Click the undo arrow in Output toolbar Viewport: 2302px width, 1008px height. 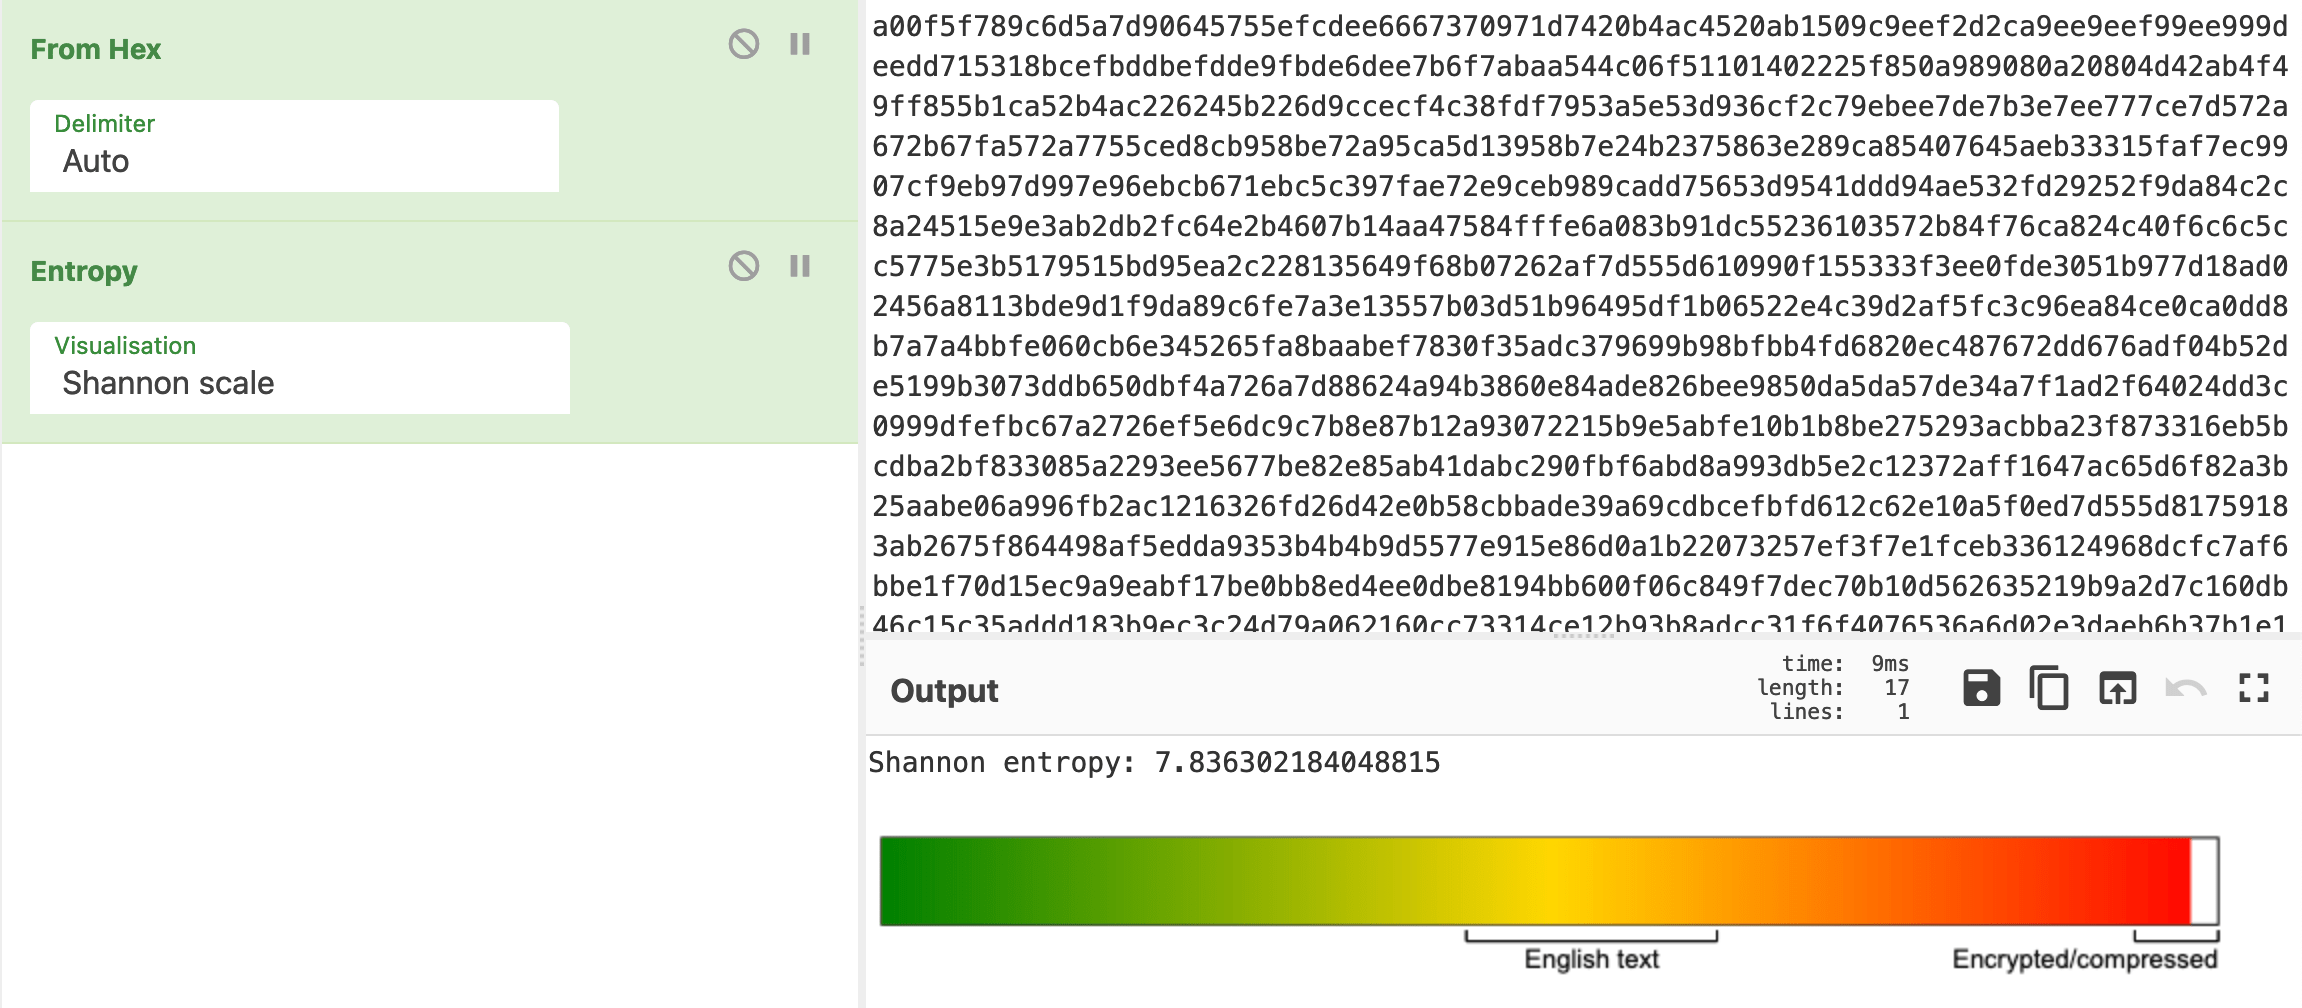click(2185, 688)
